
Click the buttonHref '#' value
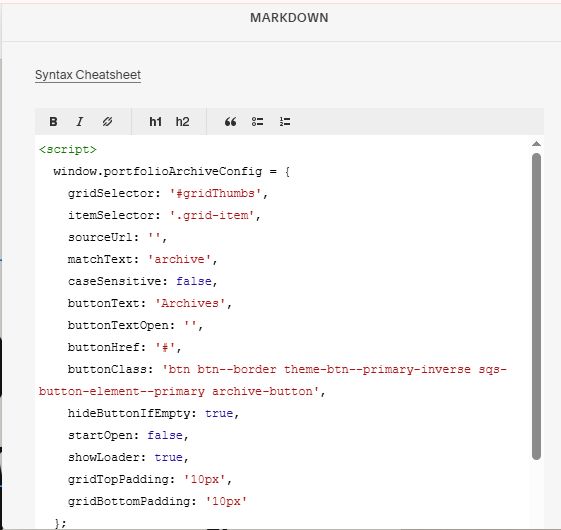[x=165, y=347]
